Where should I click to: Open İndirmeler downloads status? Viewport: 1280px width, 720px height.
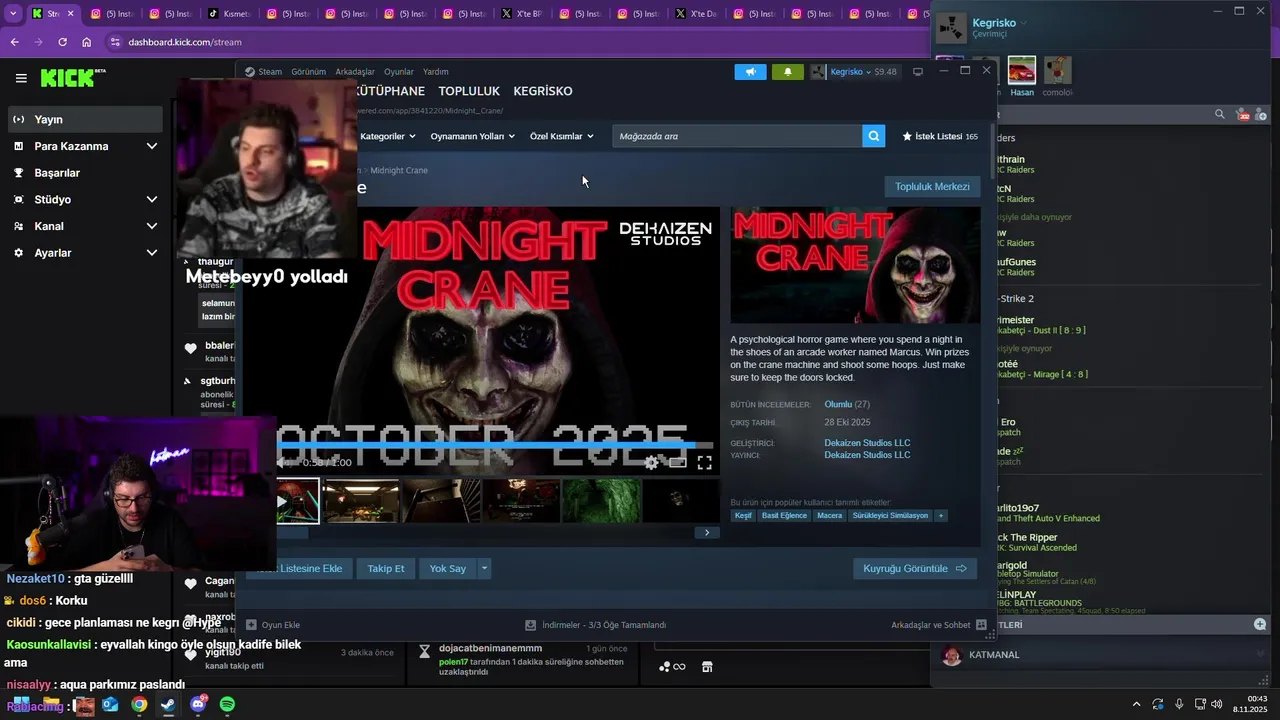(x=596, y=625)
